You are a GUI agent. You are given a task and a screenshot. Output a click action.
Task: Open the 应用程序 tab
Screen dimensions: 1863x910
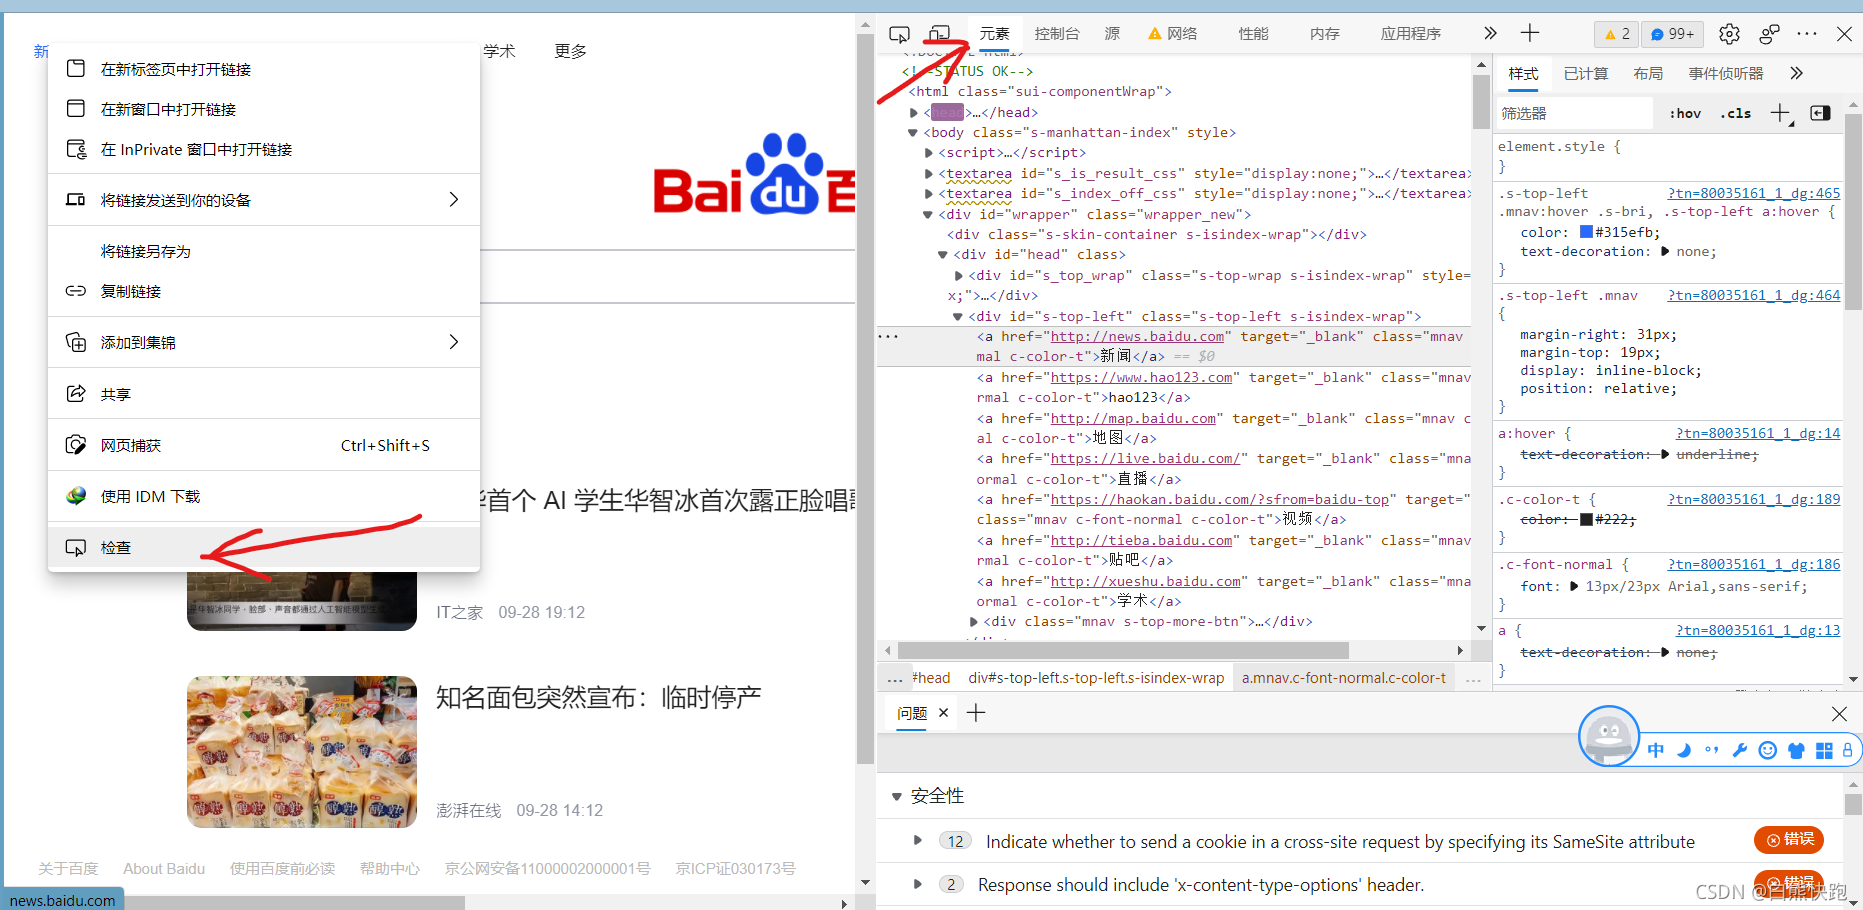click(1411, 34)
